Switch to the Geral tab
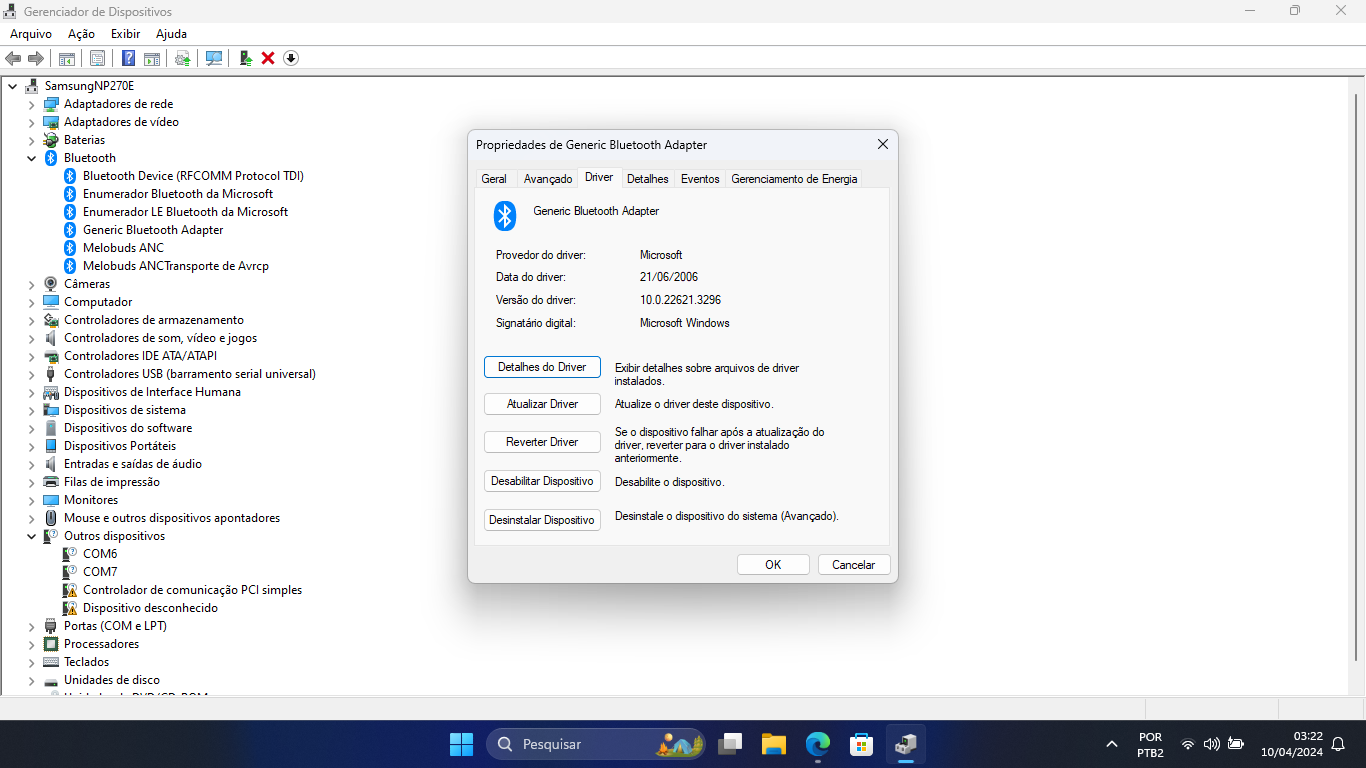The width and height of the screenshot is (1366, 768). [494, 179]
